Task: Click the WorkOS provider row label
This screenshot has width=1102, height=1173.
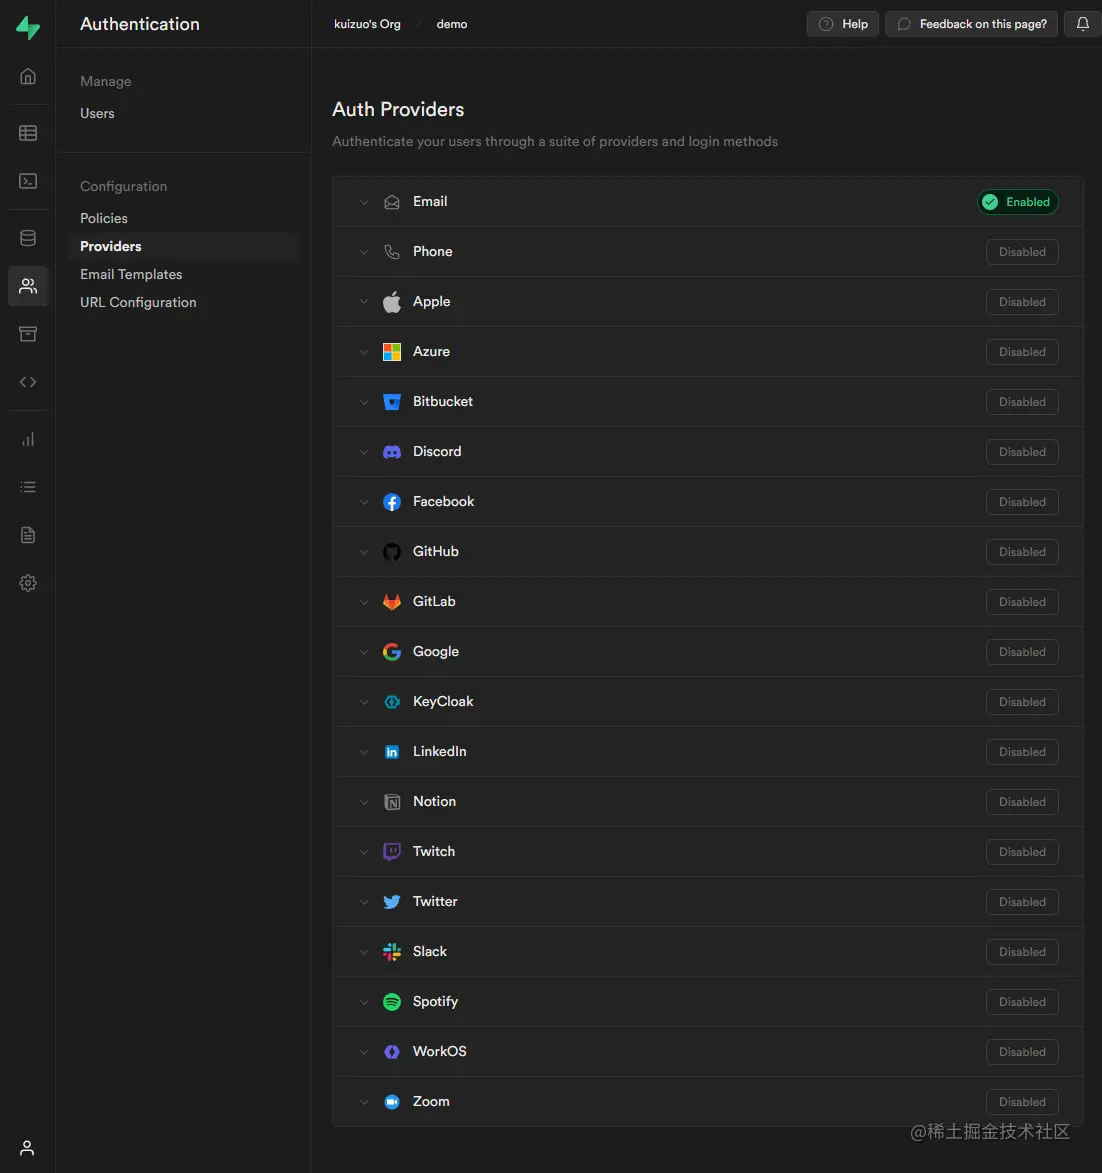Action: point(439,1051)
